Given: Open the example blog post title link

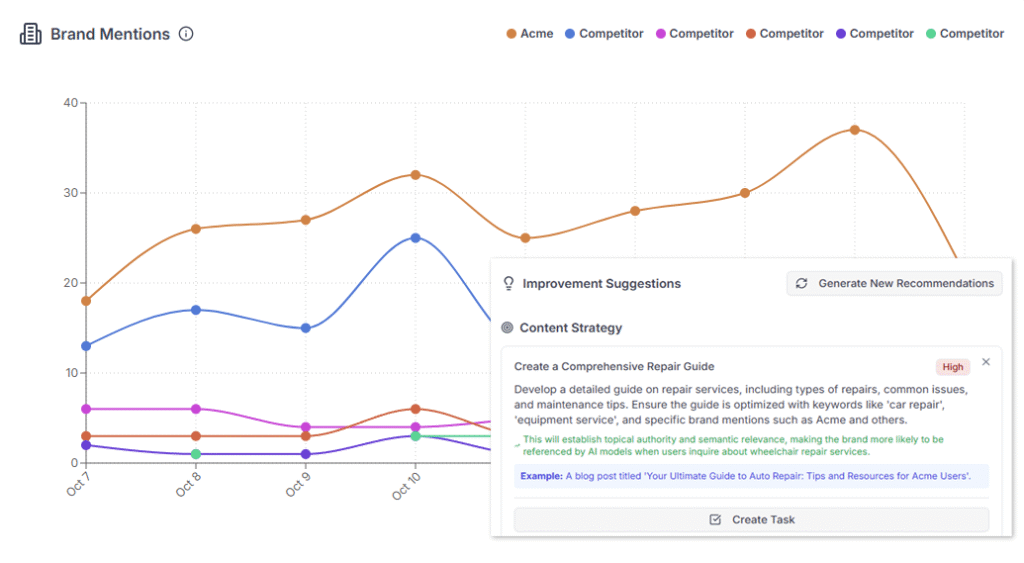Looking at the screenshot, I should pyautogui.click(x=767, y=476).
